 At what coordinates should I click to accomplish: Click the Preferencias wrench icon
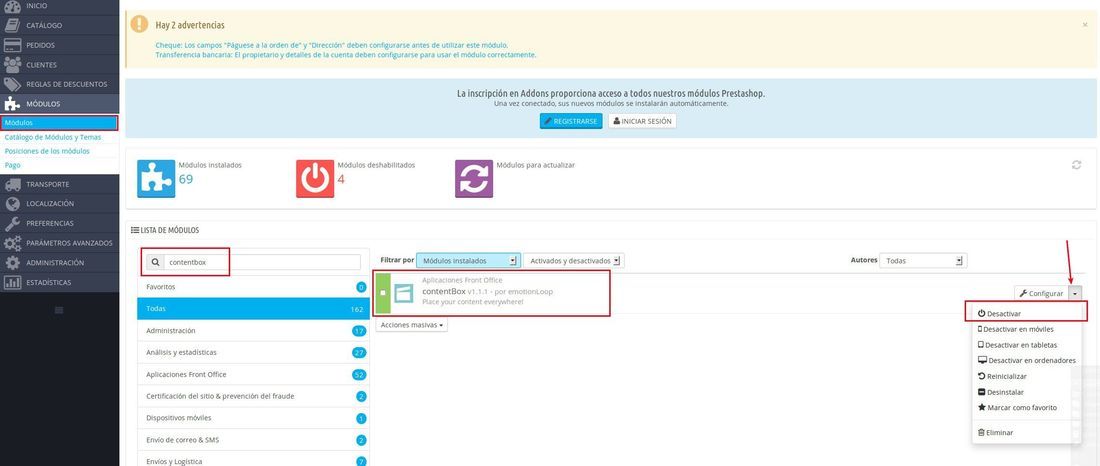(13, 223)
